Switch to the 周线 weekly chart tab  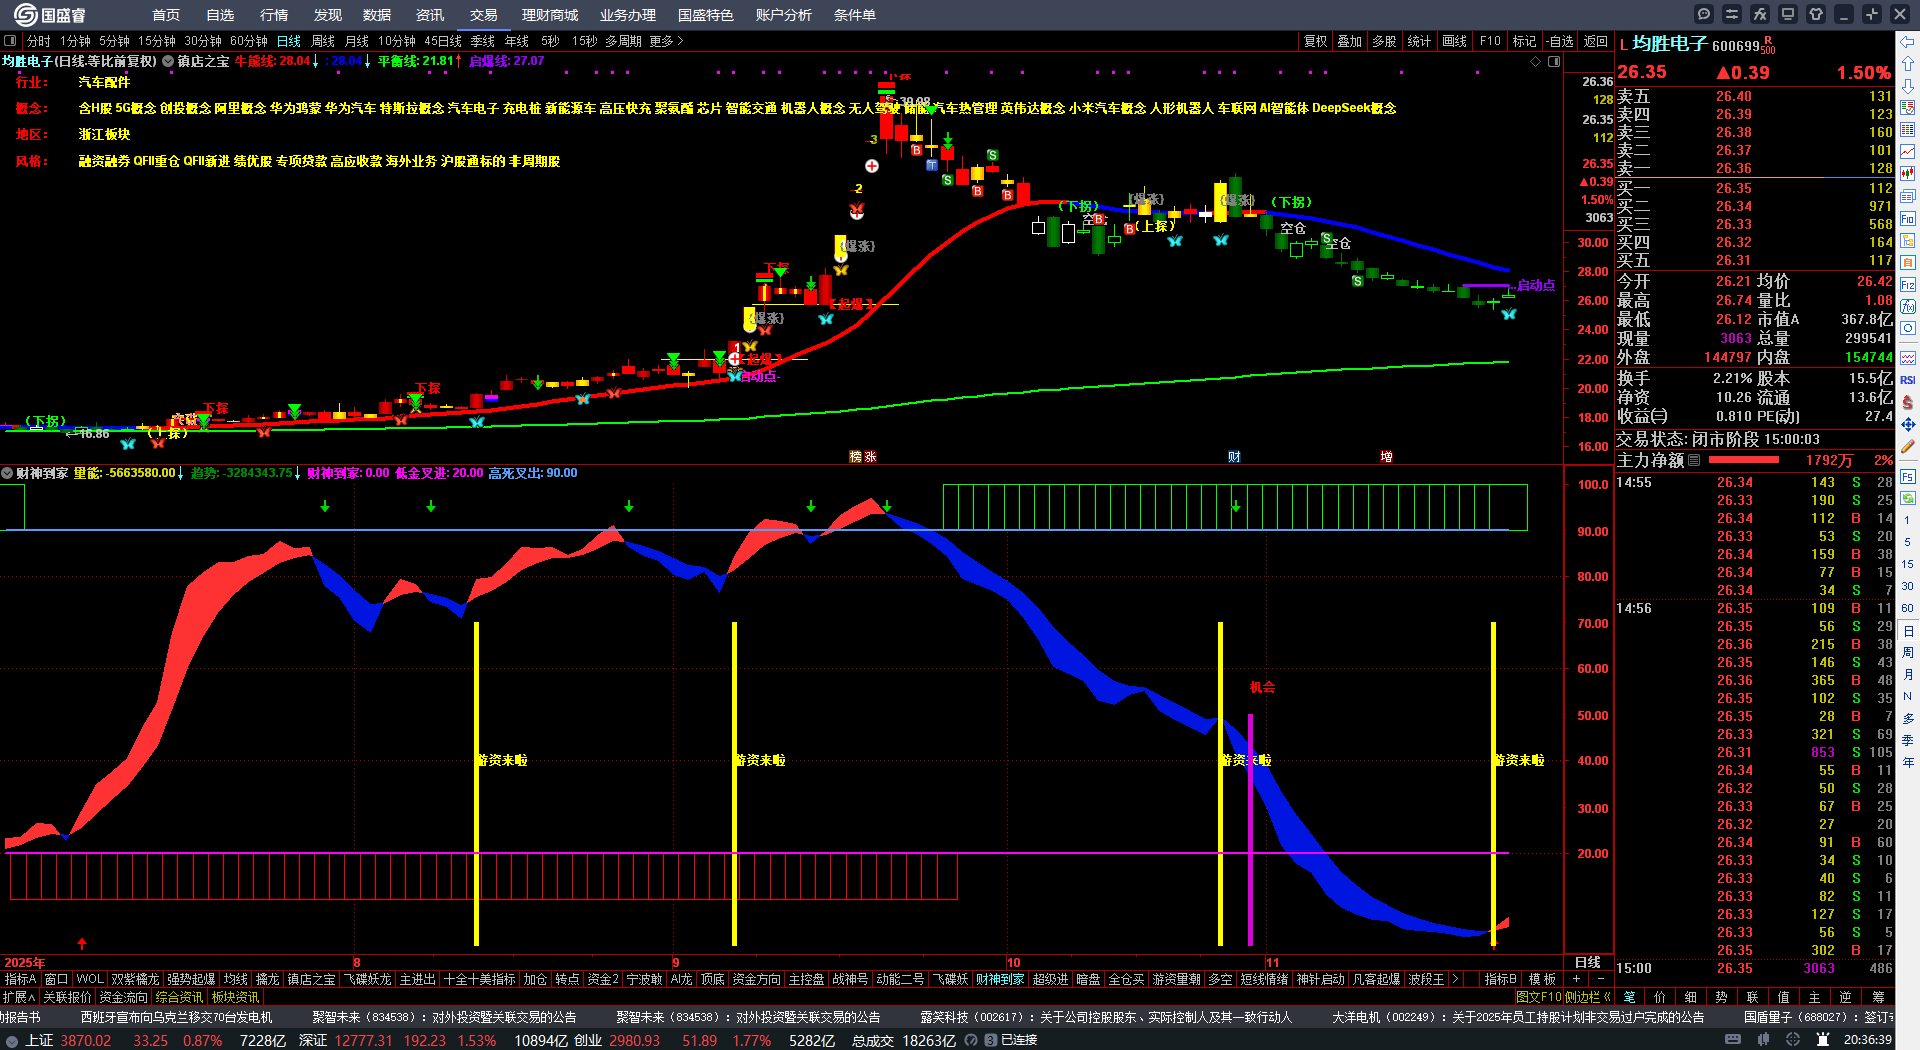[323, 41]
